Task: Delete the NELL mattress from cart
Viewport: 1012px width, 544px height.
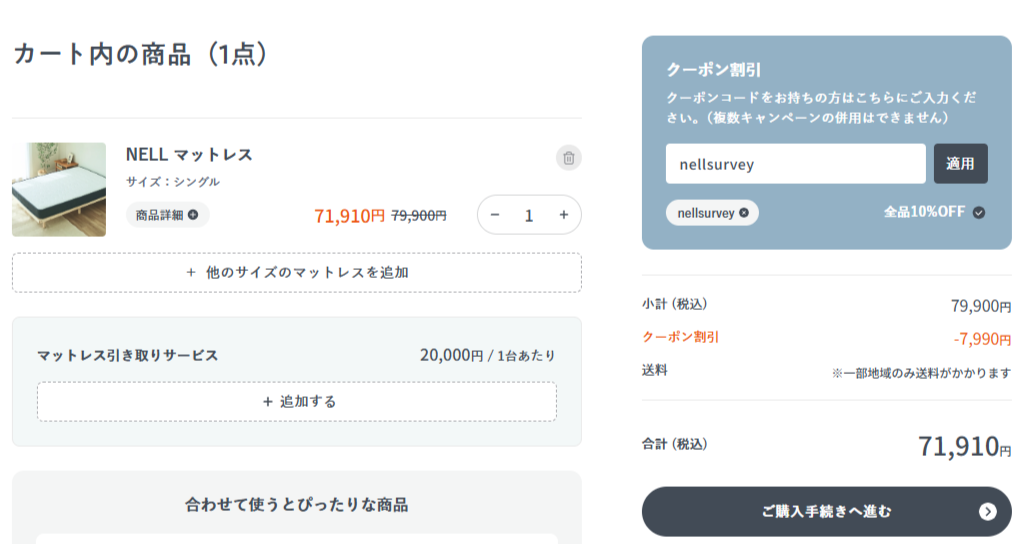Action: tap(568, 157)
